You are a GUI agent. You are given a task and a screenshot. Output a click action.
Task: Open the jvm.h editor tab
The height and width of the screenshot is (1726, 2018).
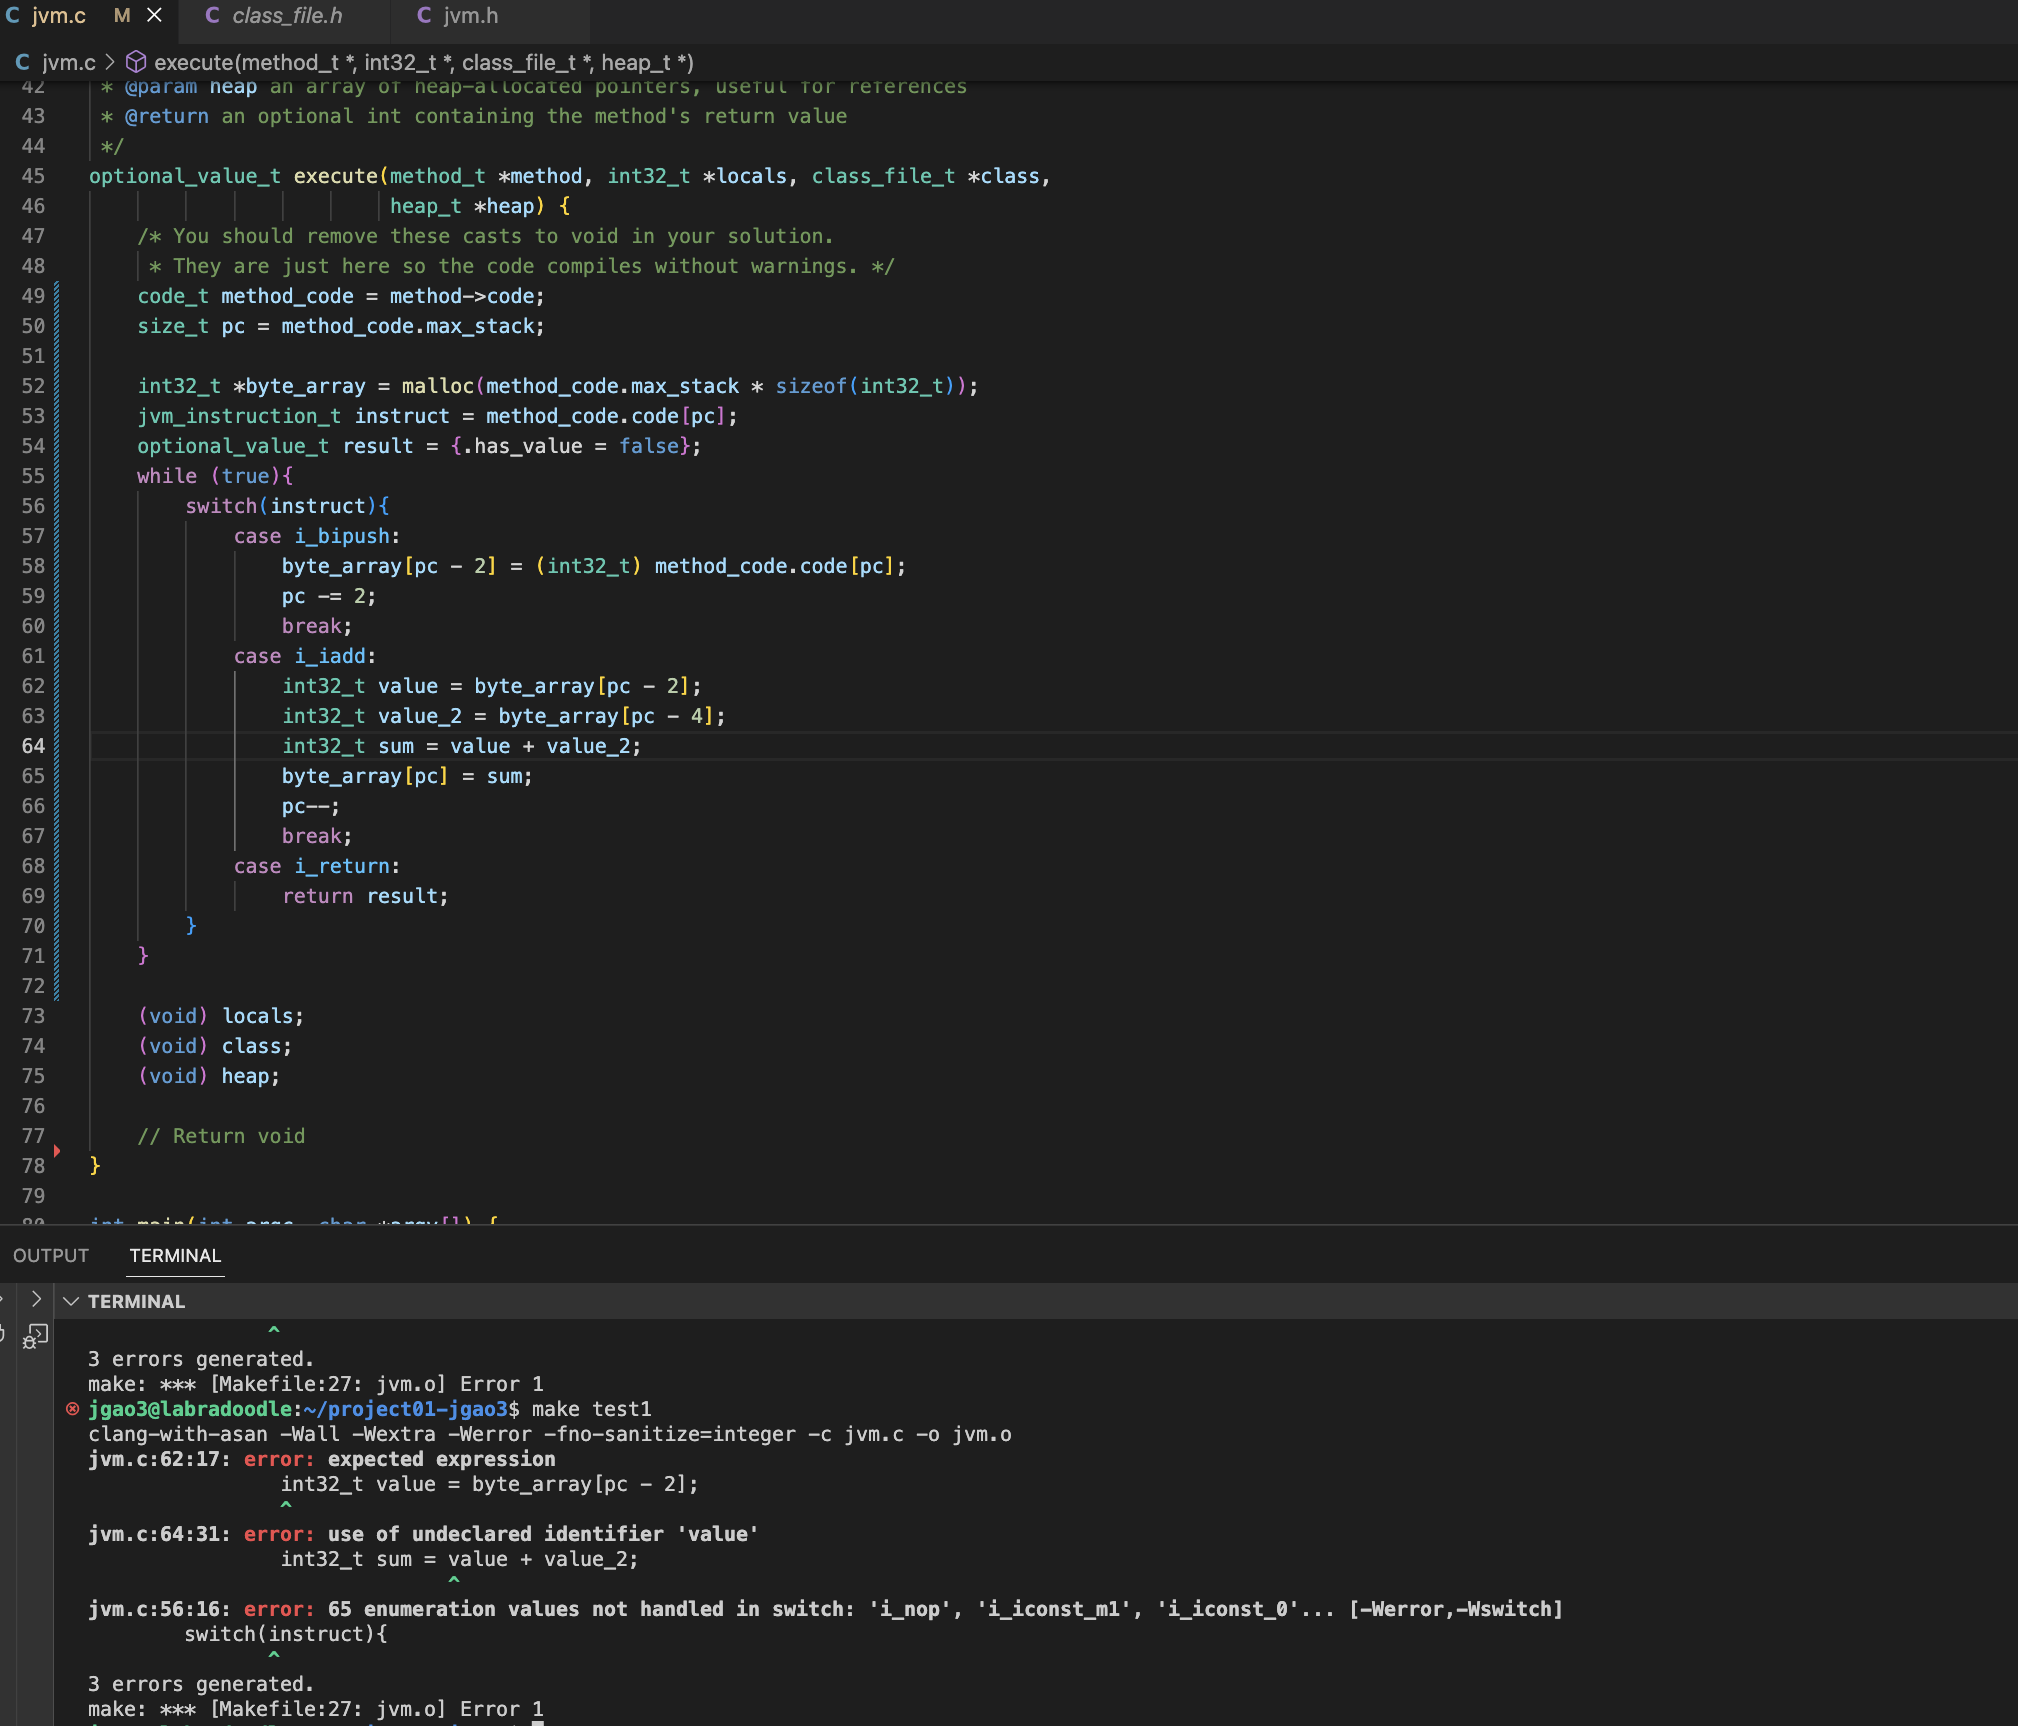[x=470, y=16]
